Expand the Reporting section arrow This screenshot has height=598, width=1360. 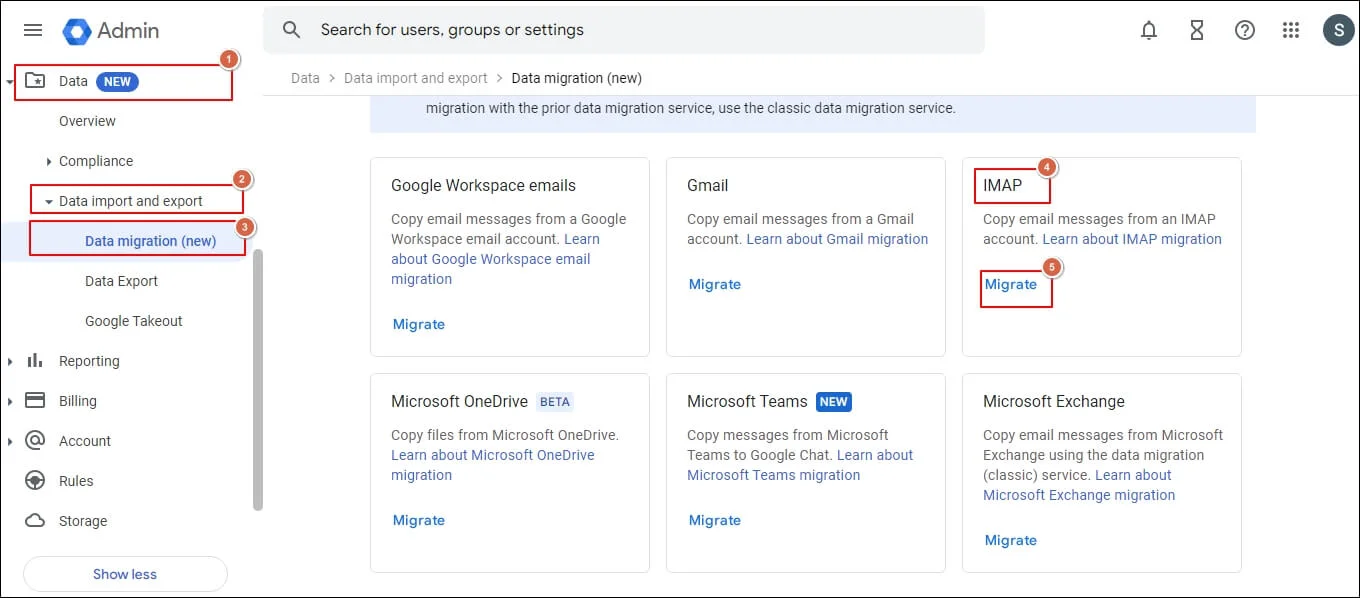point(10,361)
